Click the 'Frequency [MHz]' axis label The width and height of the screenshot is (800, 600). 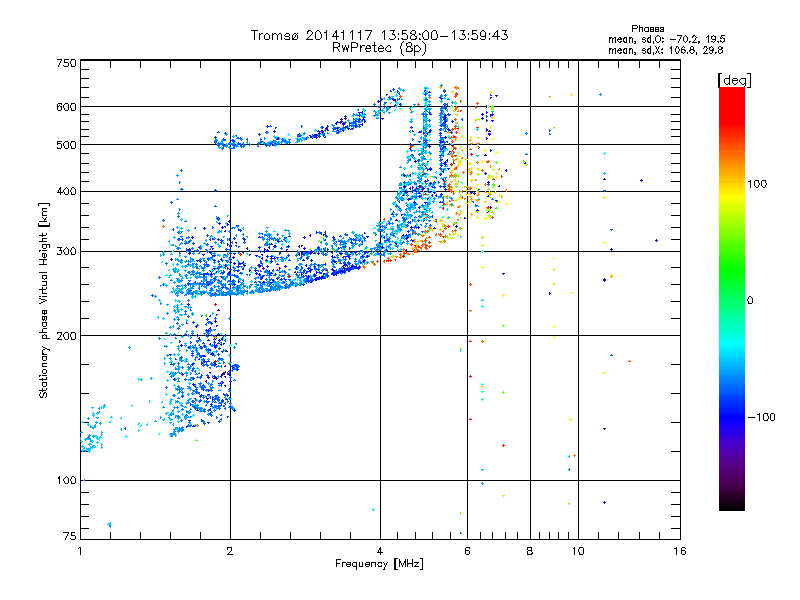coord(379,564)
